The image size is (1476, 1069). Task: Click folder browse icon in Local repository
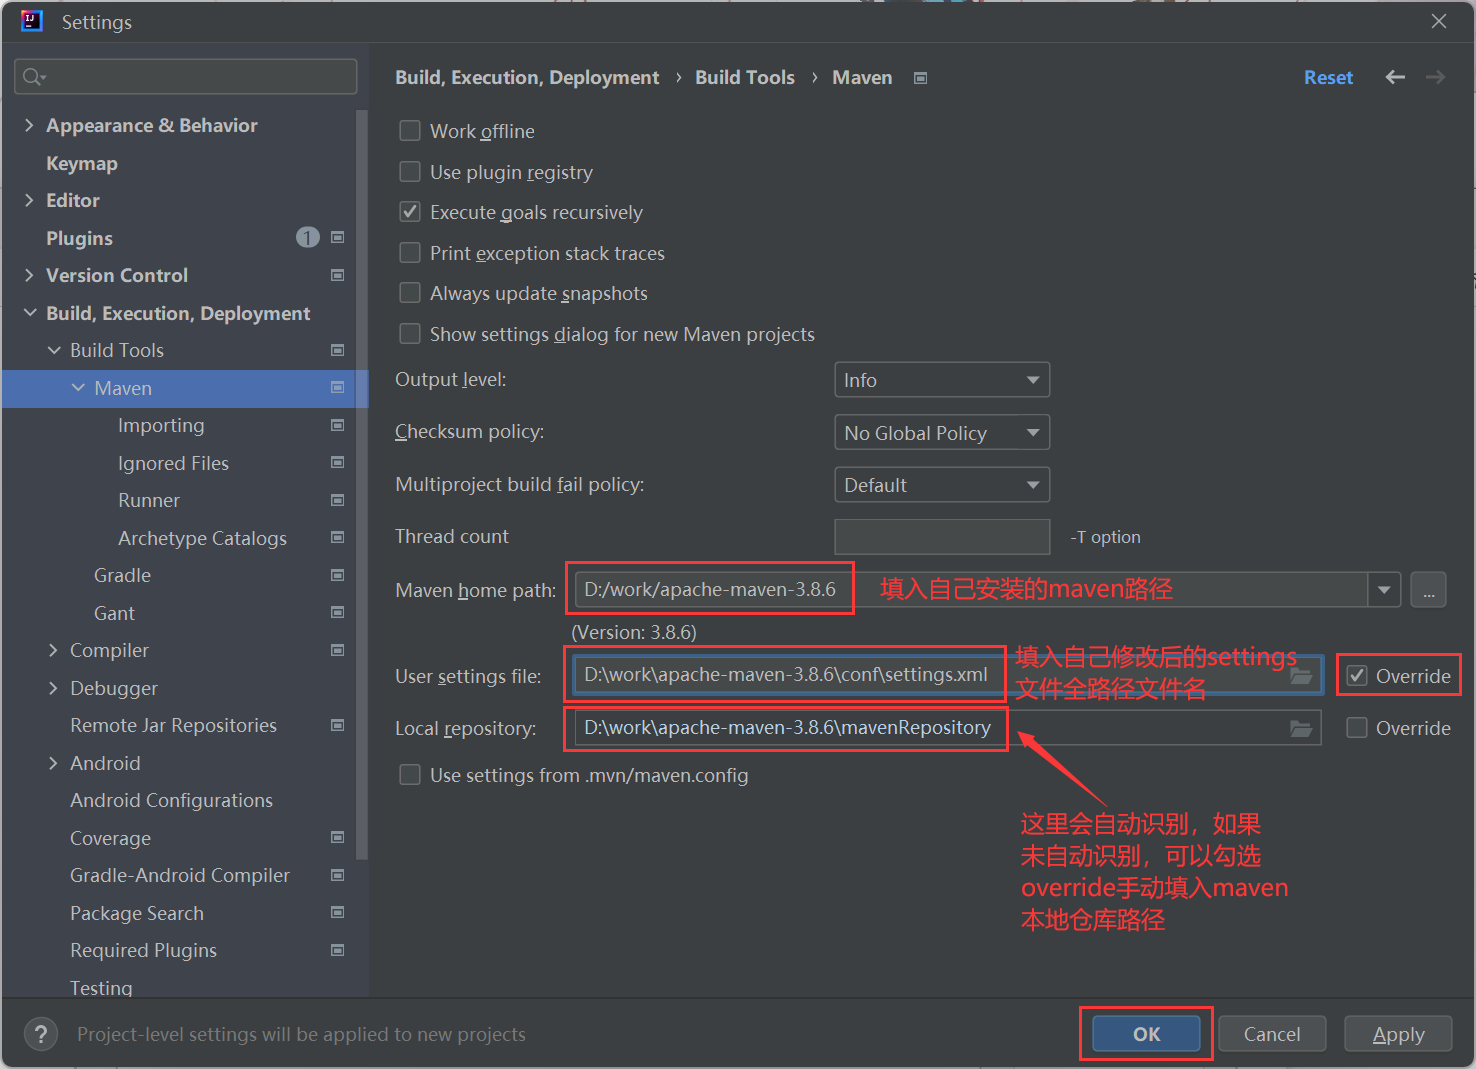(1301, 728)
